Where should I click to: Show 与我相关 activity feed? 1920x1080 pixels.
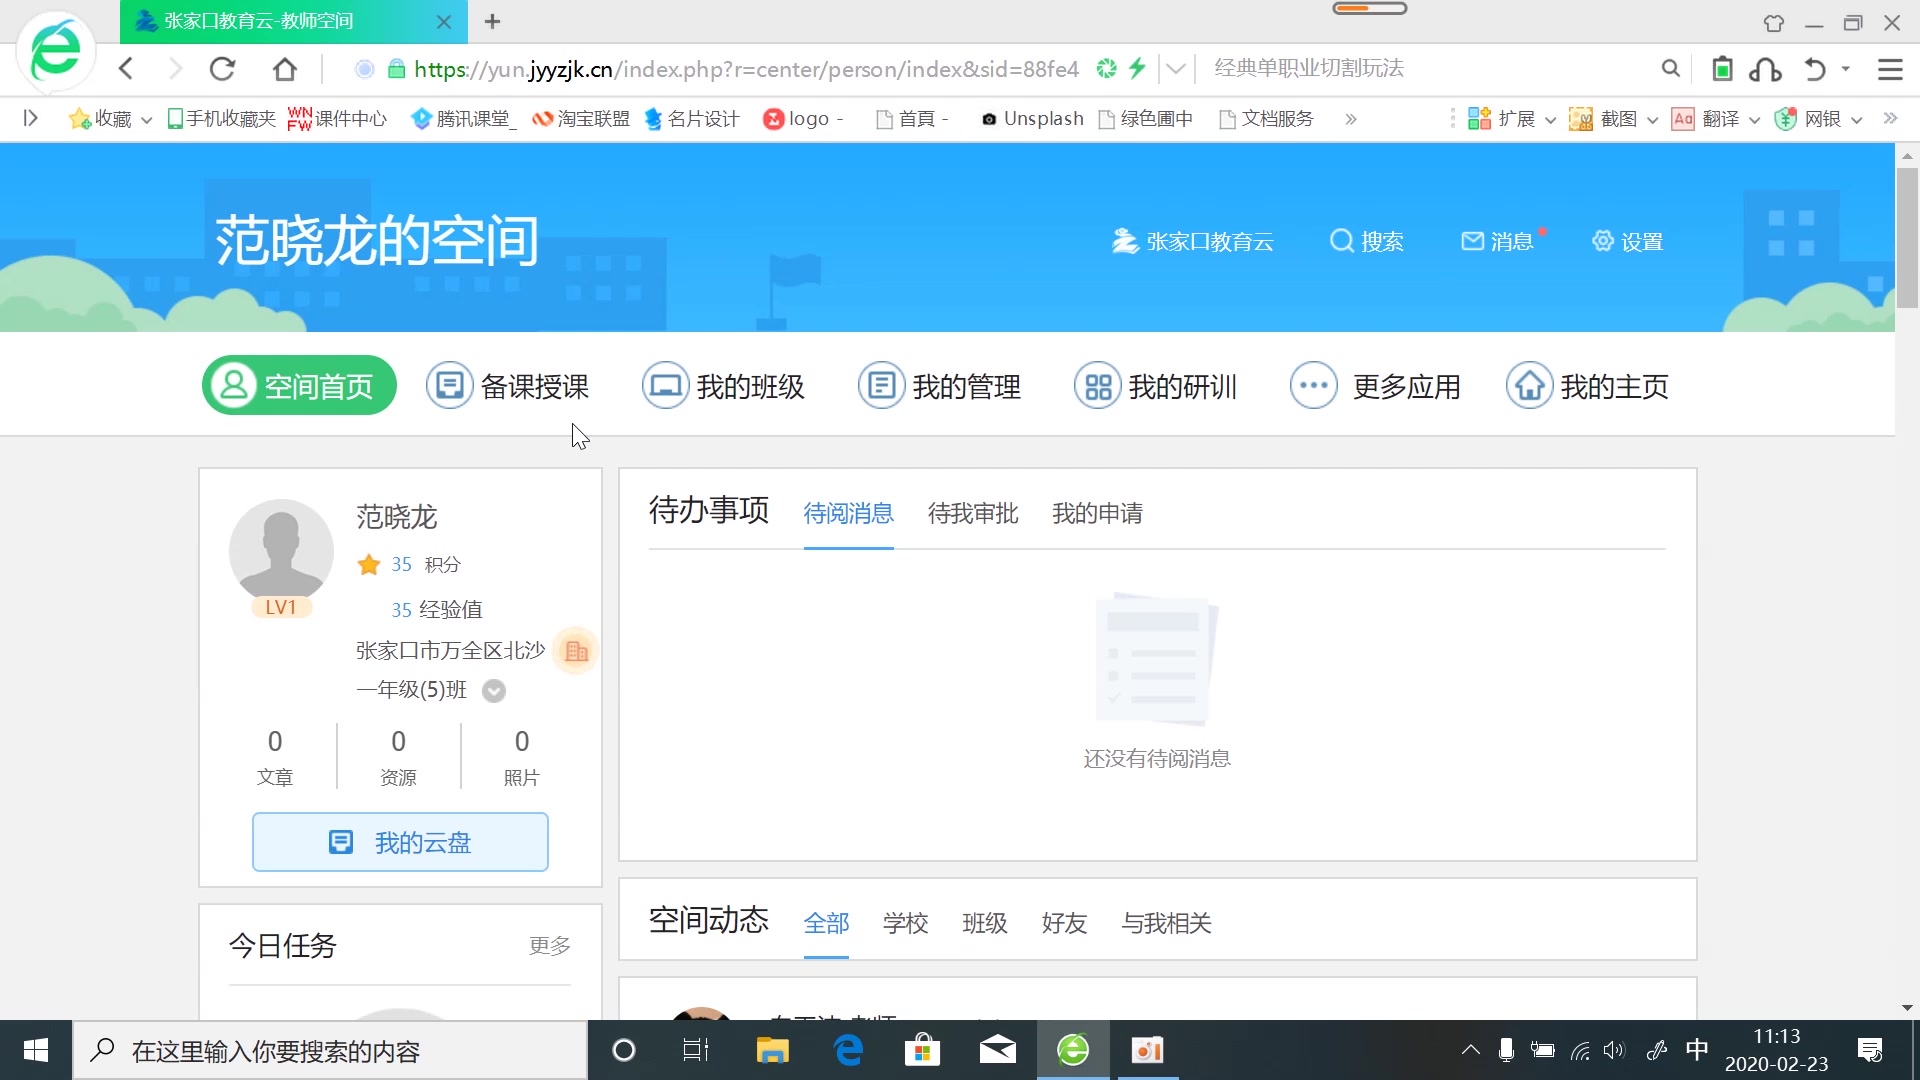1166,922
